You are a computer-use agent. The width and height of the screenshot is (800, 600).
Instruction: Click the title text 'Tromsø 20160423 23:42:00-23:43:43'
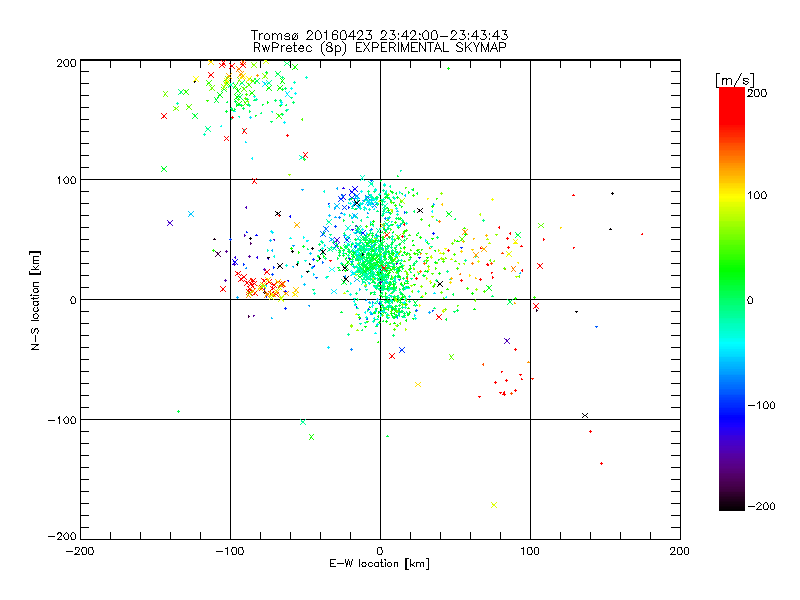[x=379, y=35]
